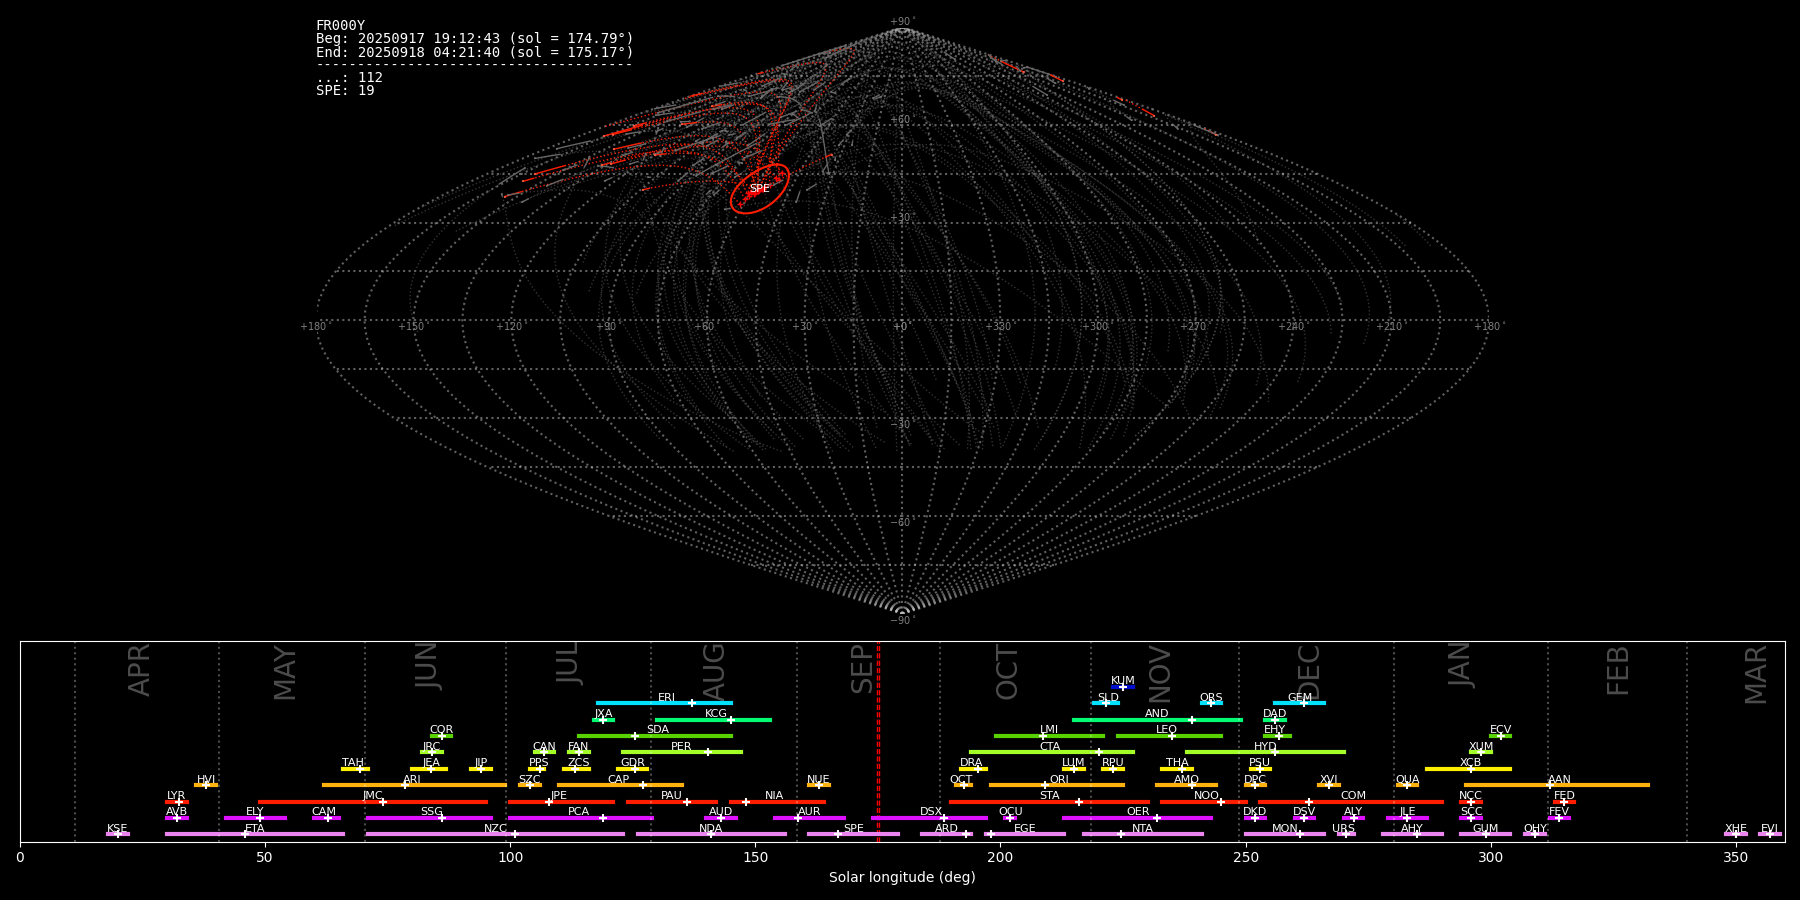Select the 'SPE: 19' count in header

coord(345,91)
